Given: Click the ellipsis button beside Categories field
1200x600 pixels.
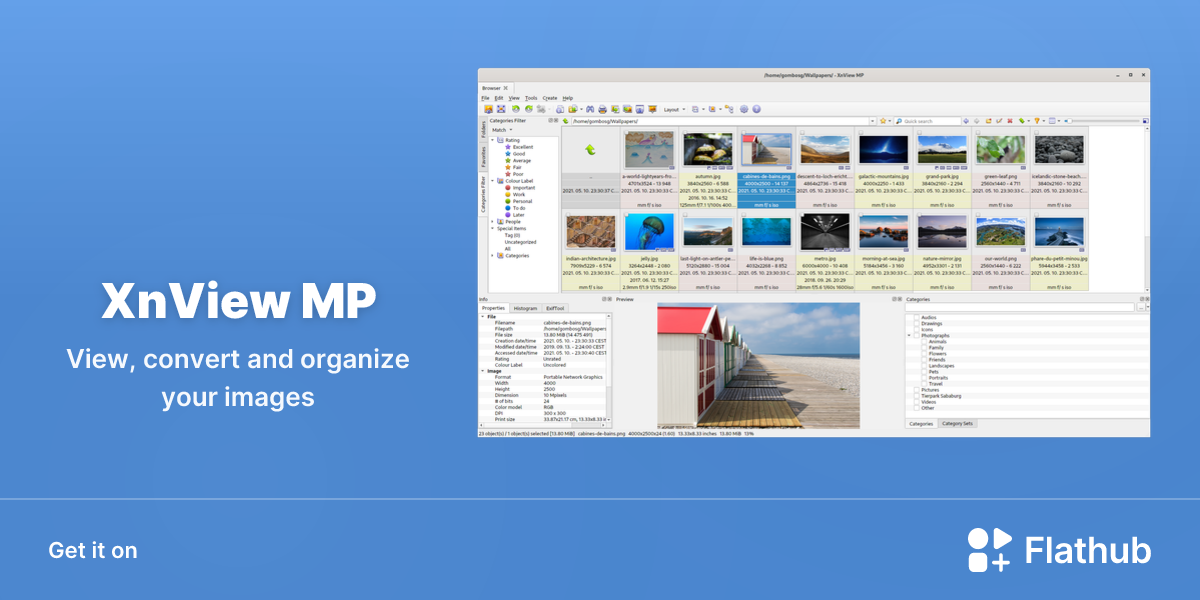Looking at the screenshot, I should click(1141, 307).
